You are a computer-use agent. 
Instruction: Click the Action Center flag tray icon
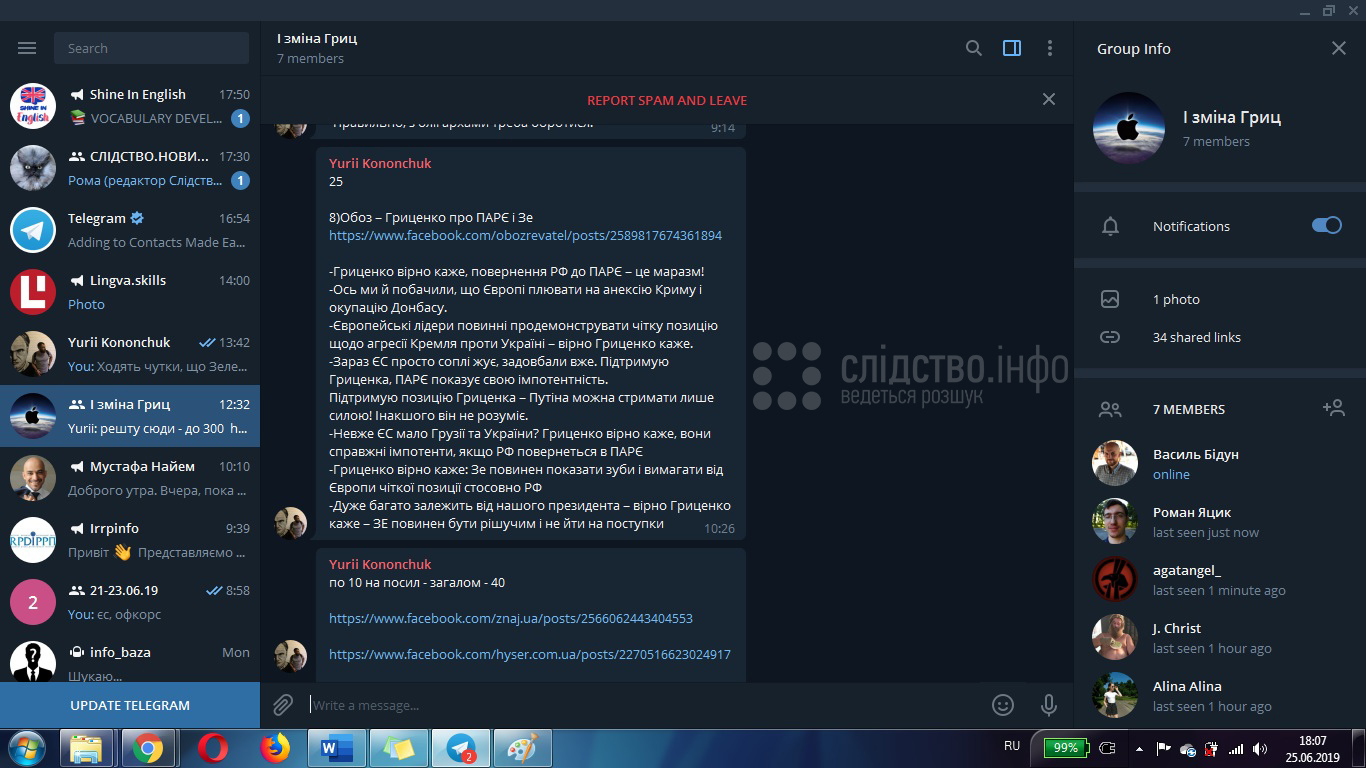click(1163, 748)
